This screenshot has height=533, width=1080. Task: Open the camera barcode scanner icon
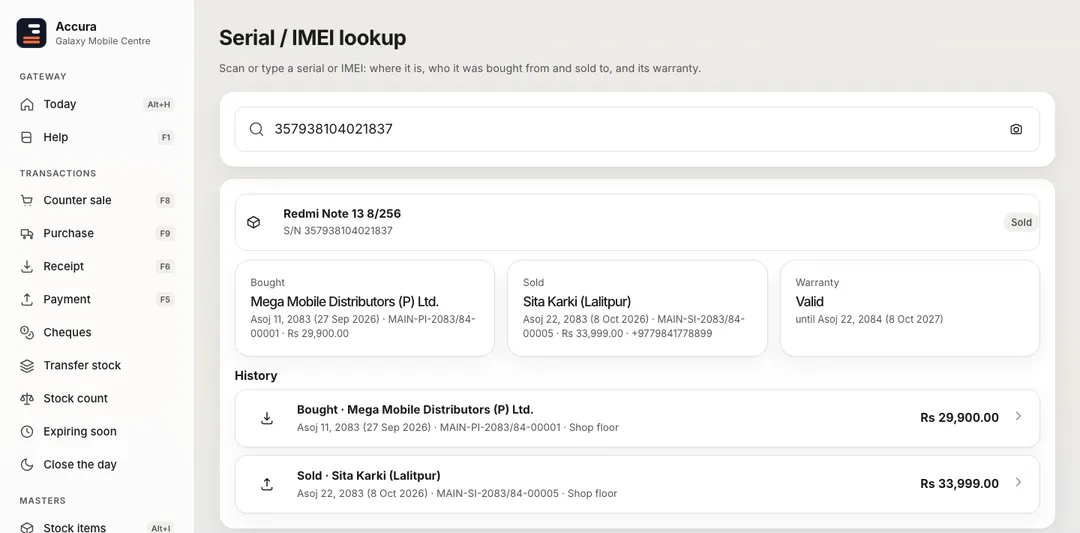coord(1016,129)
